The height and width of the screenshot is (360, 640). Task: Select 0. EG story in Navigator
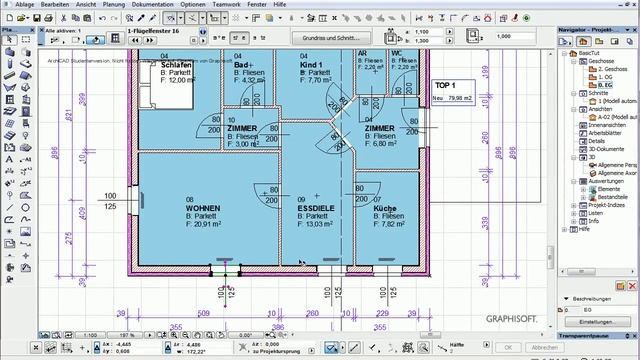(x=605, y=85)
